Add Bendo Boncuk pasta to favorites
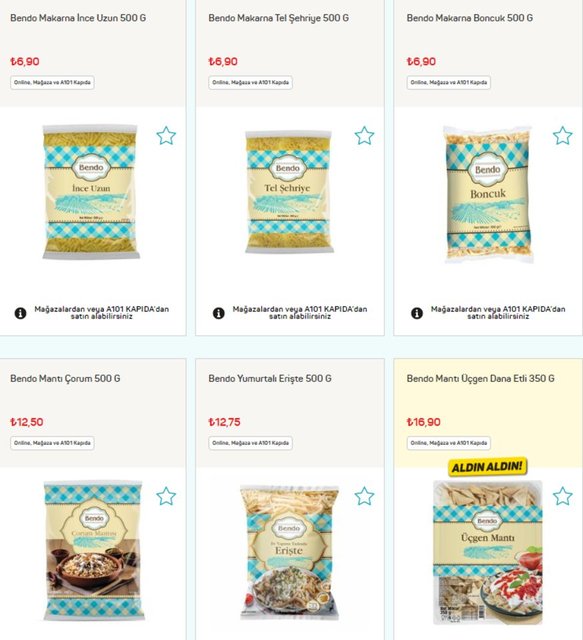The height and width of the screenshot is (640, 583). pyautogui.click(x=563, y=136)
